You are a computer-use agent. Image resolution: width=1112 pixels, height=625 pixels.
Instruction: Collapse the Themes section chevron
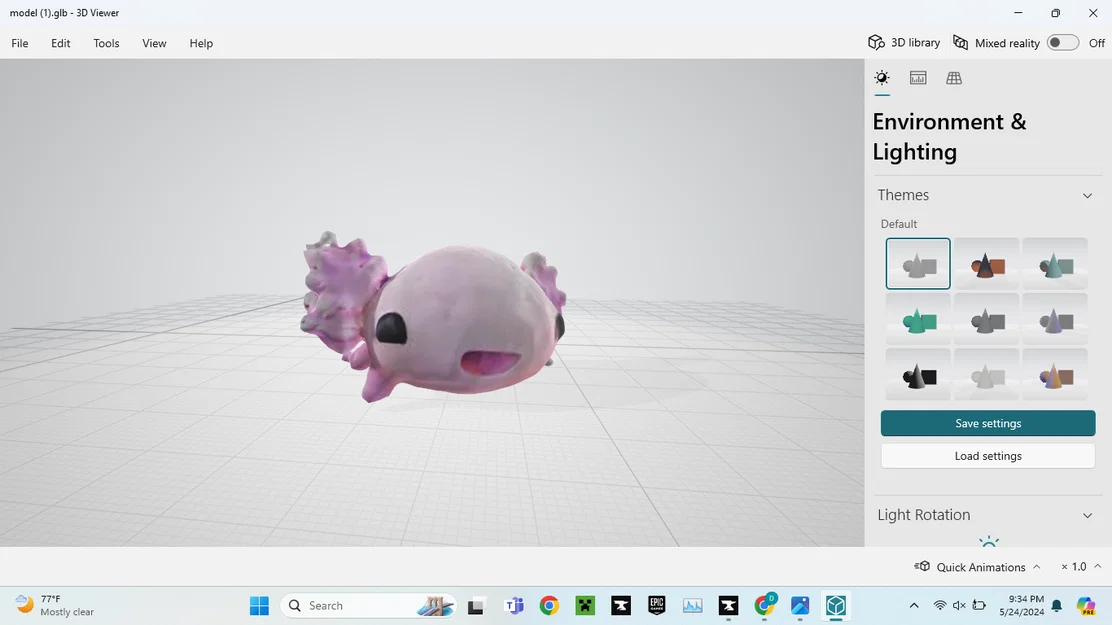pos(1087,195)
